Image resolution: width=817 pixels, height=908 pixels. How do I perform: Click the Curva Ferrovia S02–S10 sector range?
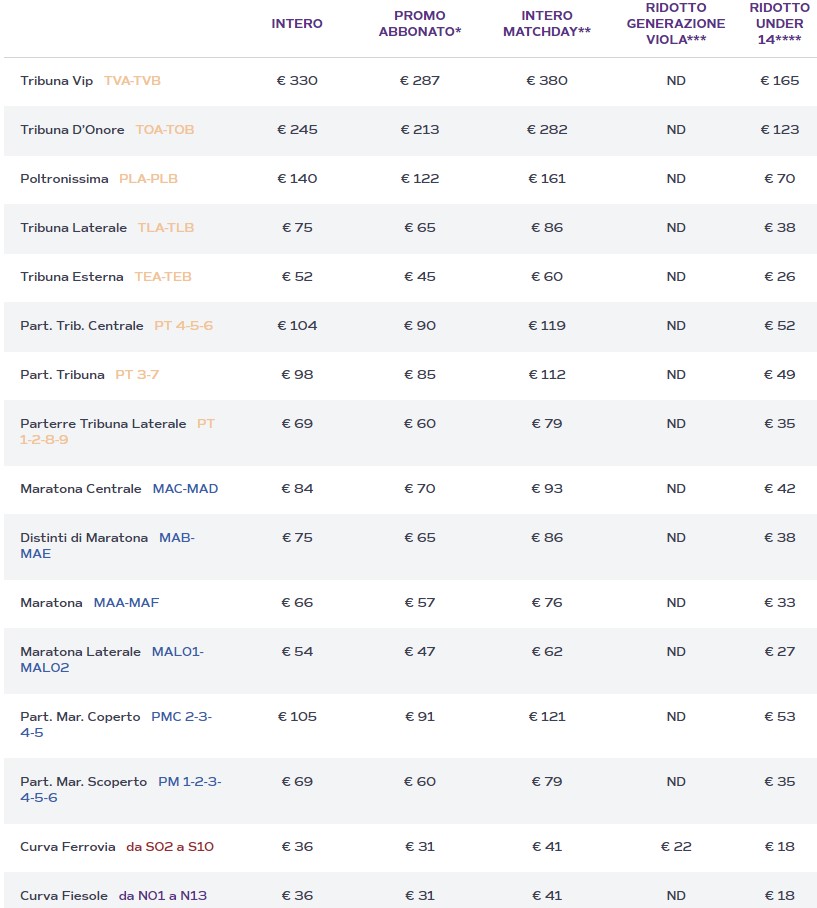[170, 847]
